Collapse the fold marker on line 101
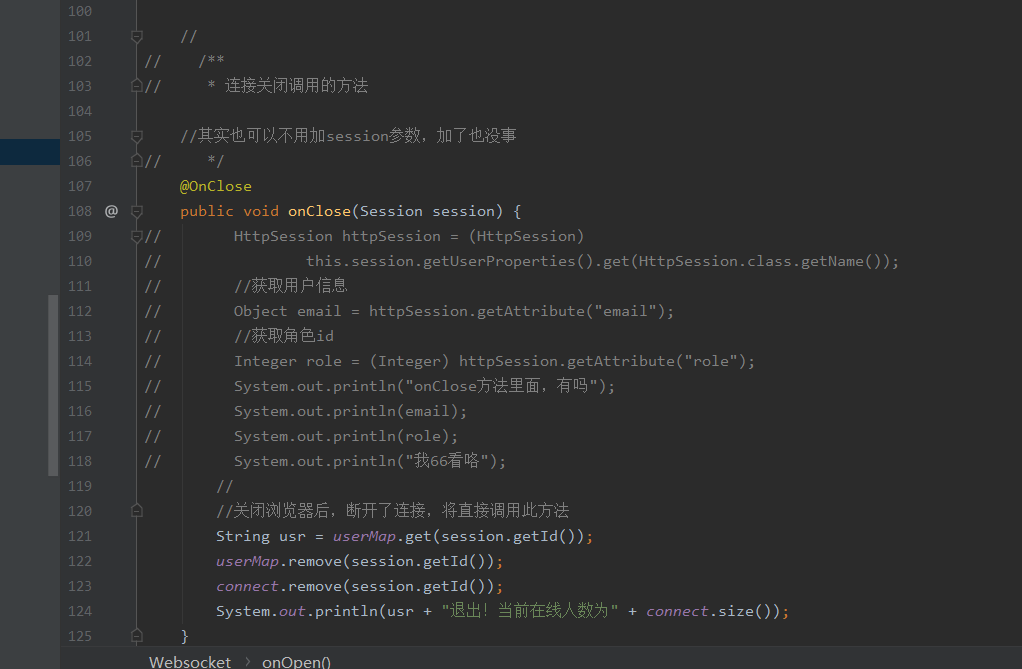1022x669 pixels. pyautogui.click(x=137, y=37)
